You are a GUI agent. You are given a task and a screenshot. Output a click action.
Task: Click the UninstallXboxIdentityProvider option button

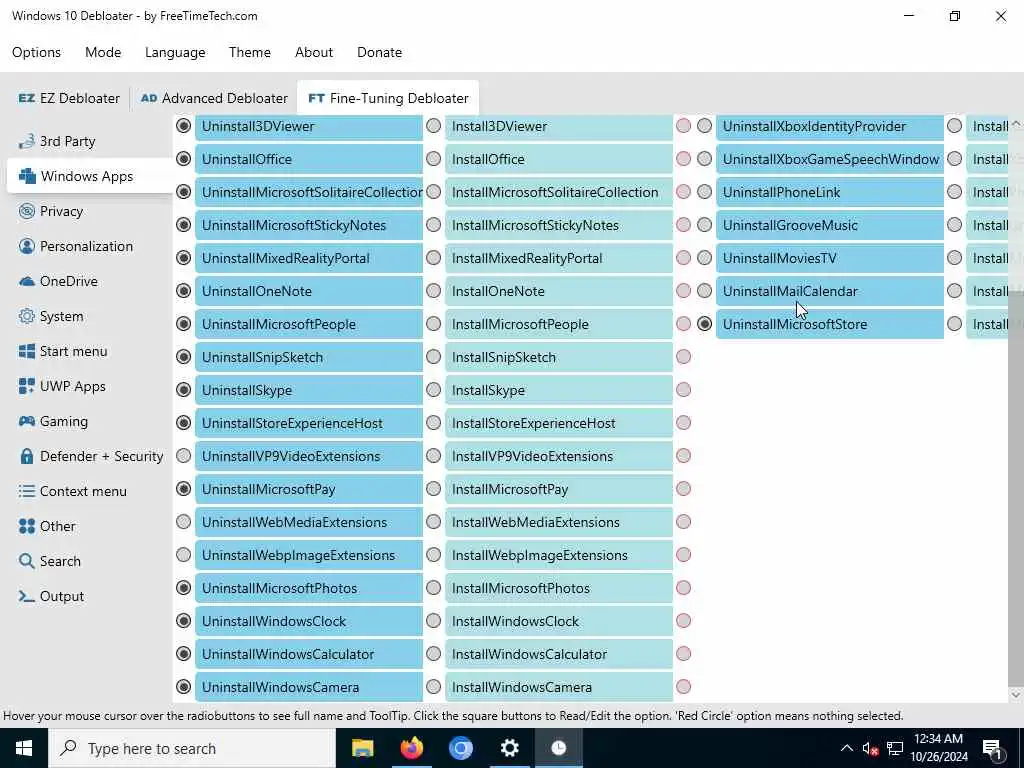tap(829, 127)
